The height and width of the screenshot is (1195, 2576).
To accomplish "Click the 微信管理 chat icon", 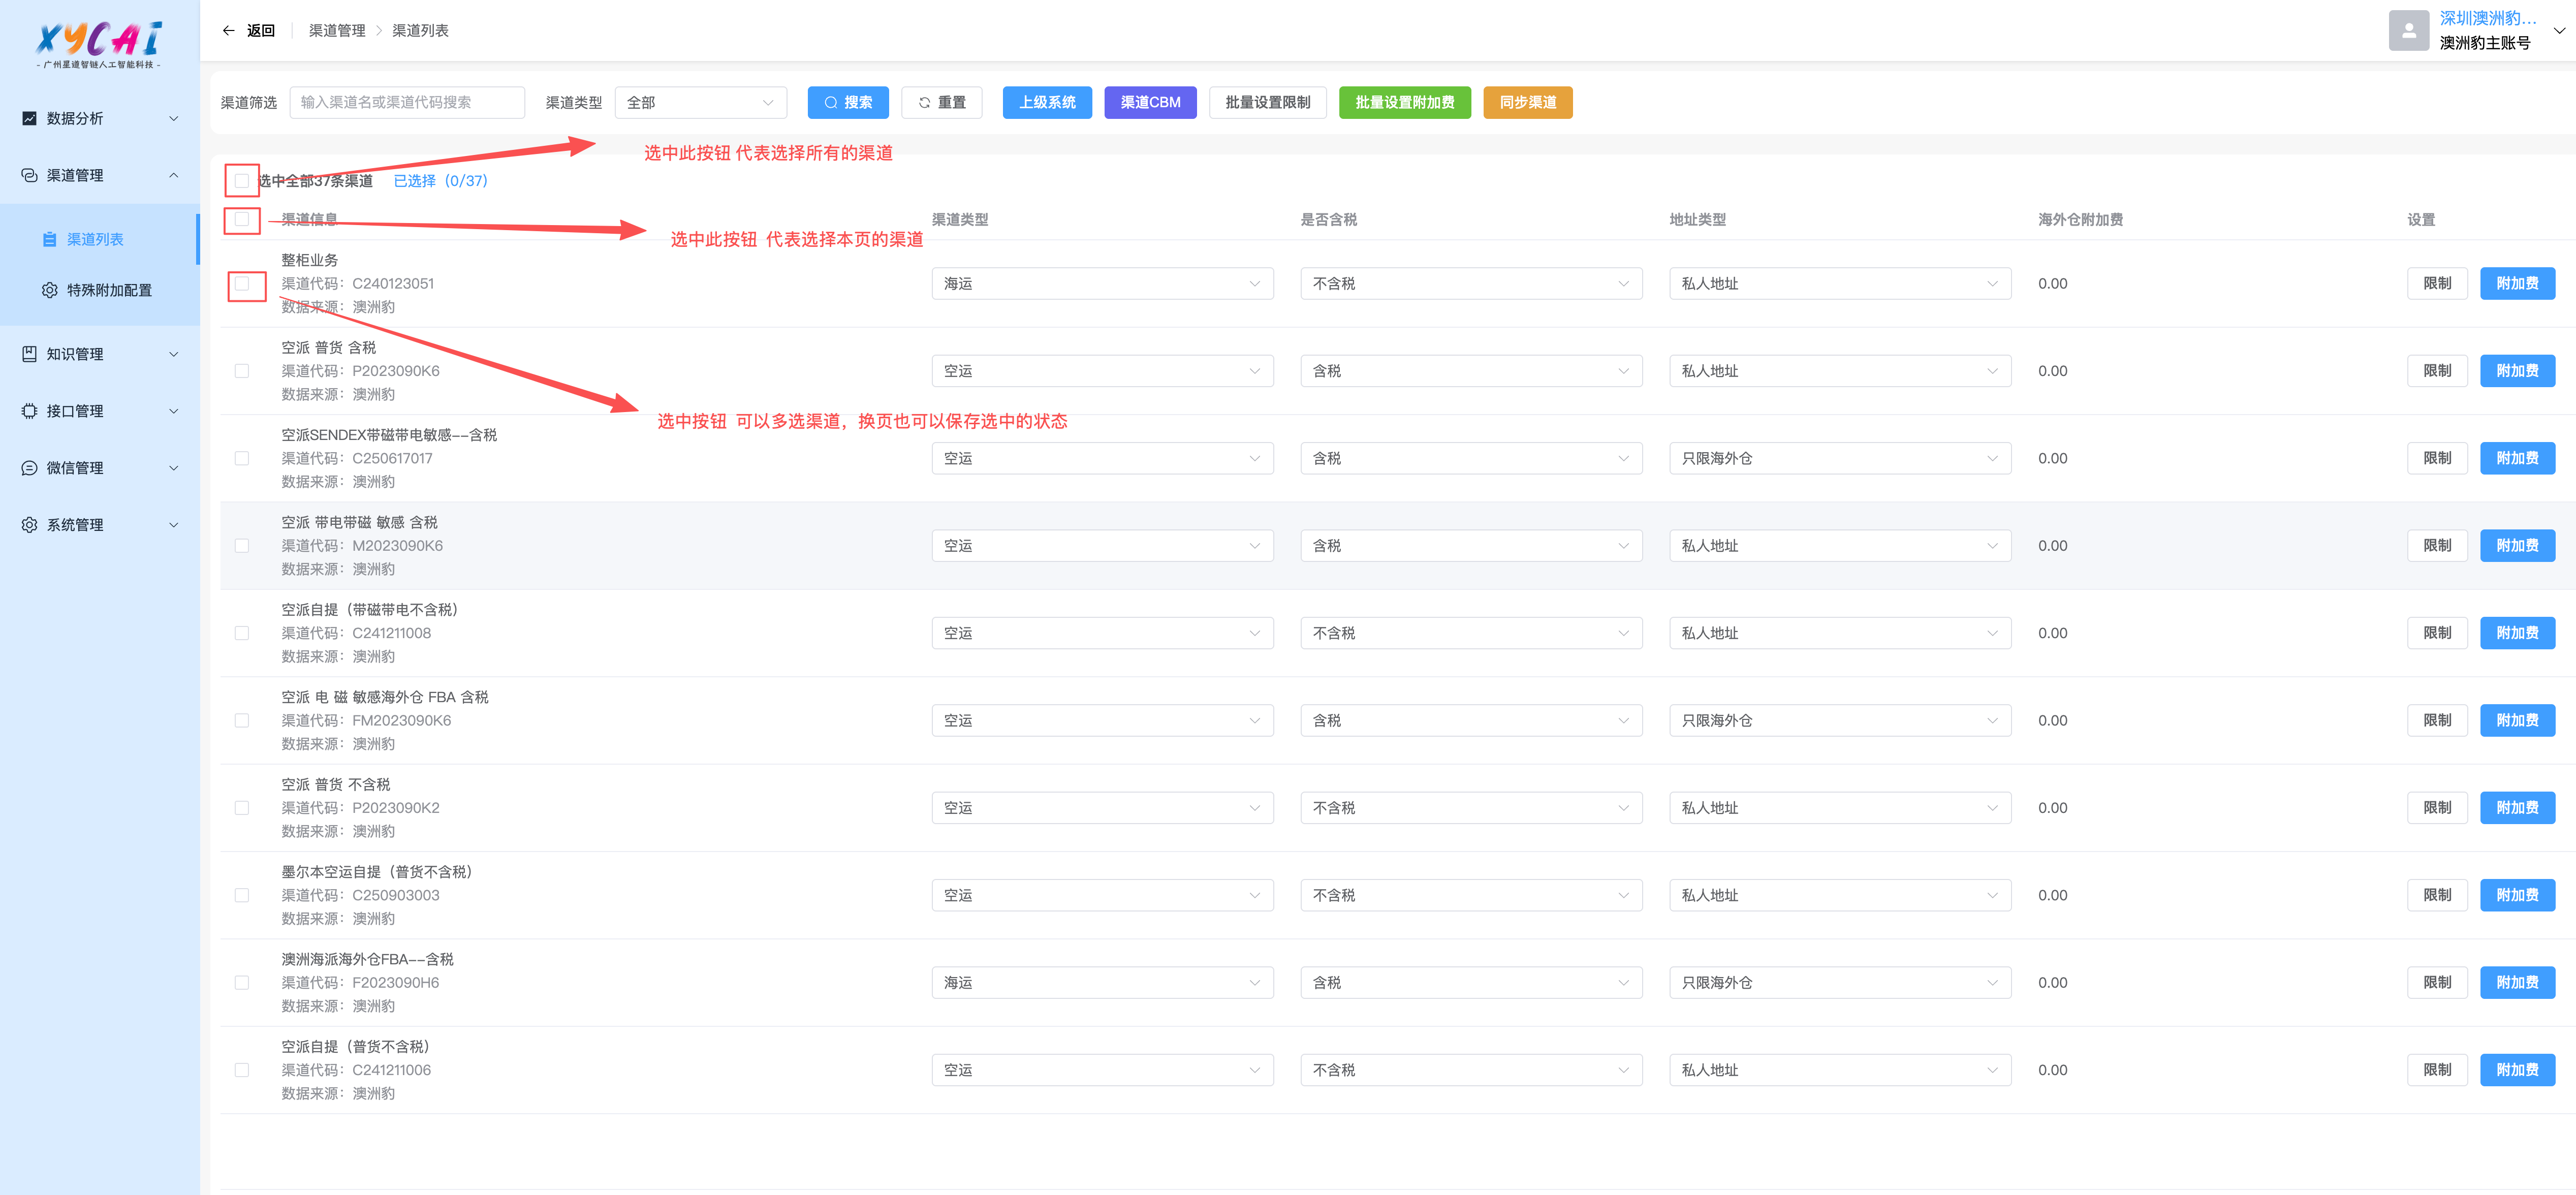I will click(29, 468).
